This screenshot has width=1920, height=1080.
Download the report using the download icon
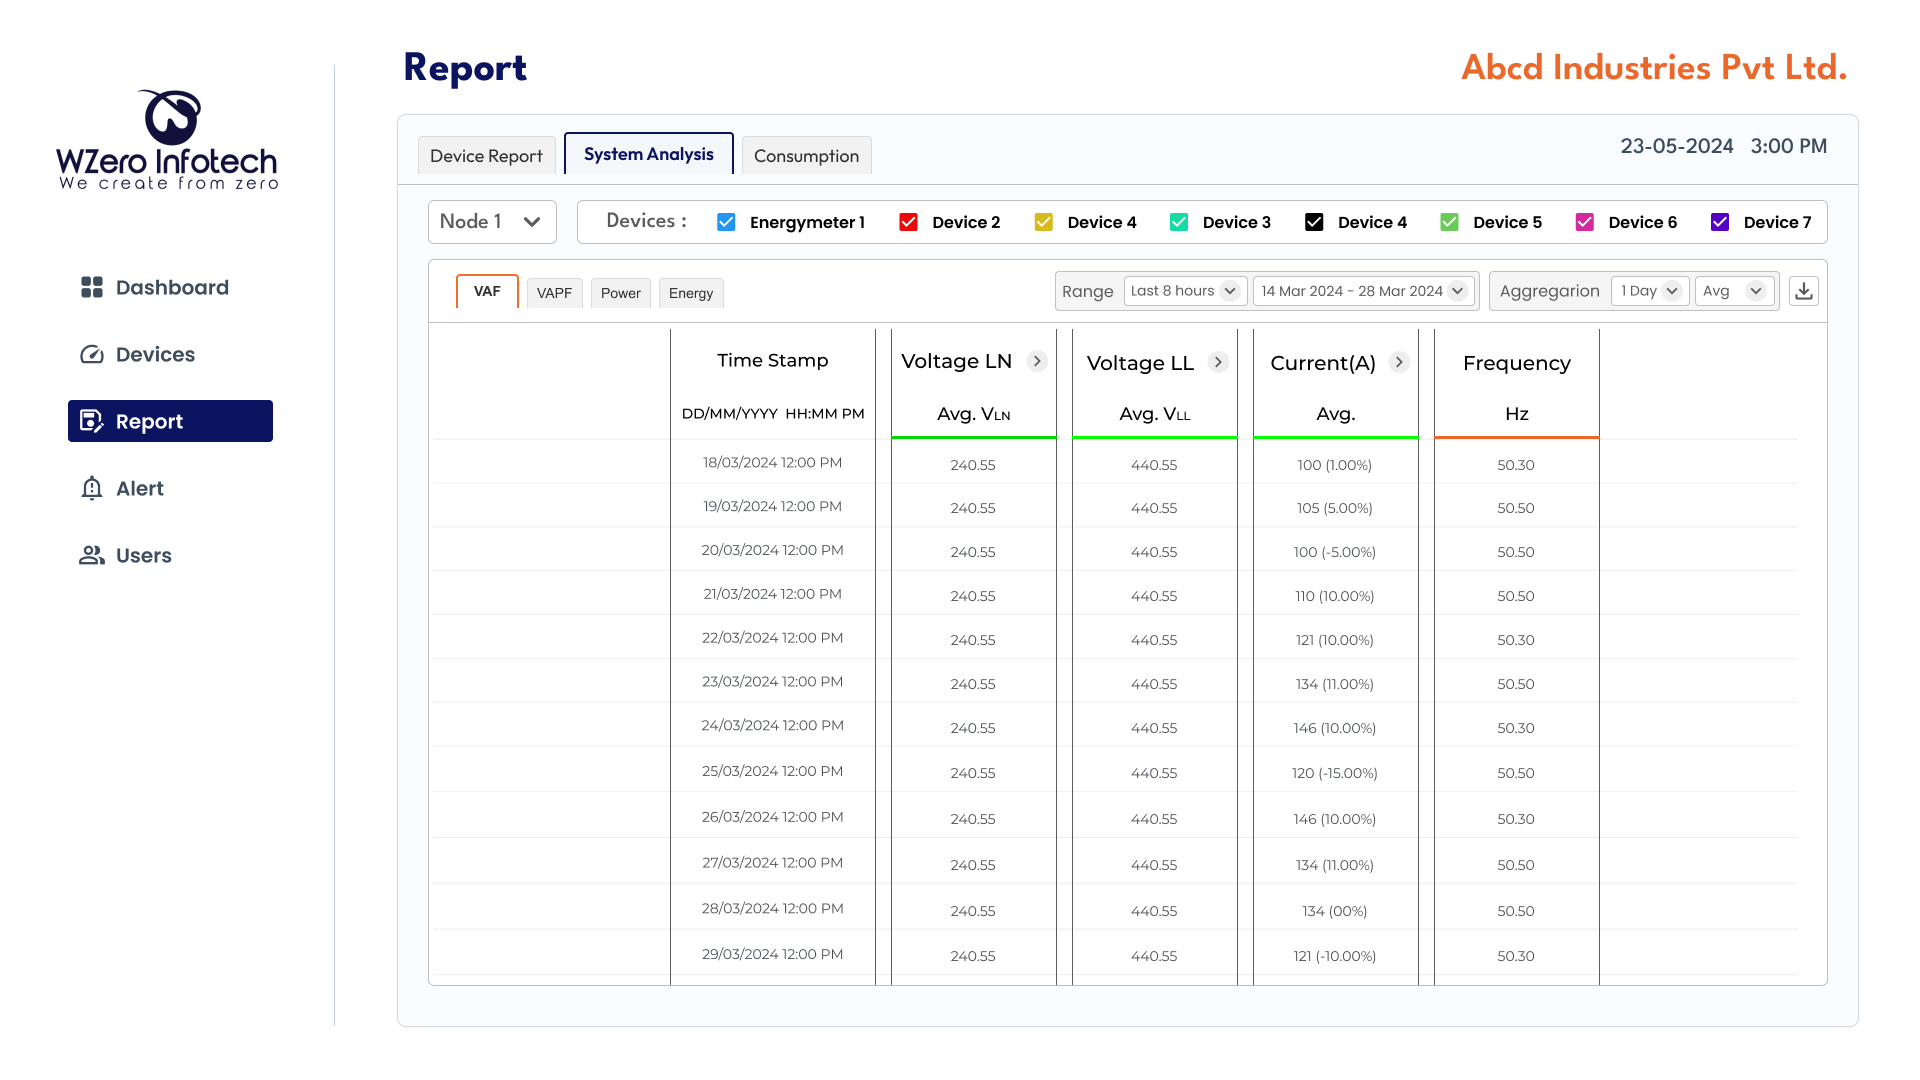point(1804,291)
